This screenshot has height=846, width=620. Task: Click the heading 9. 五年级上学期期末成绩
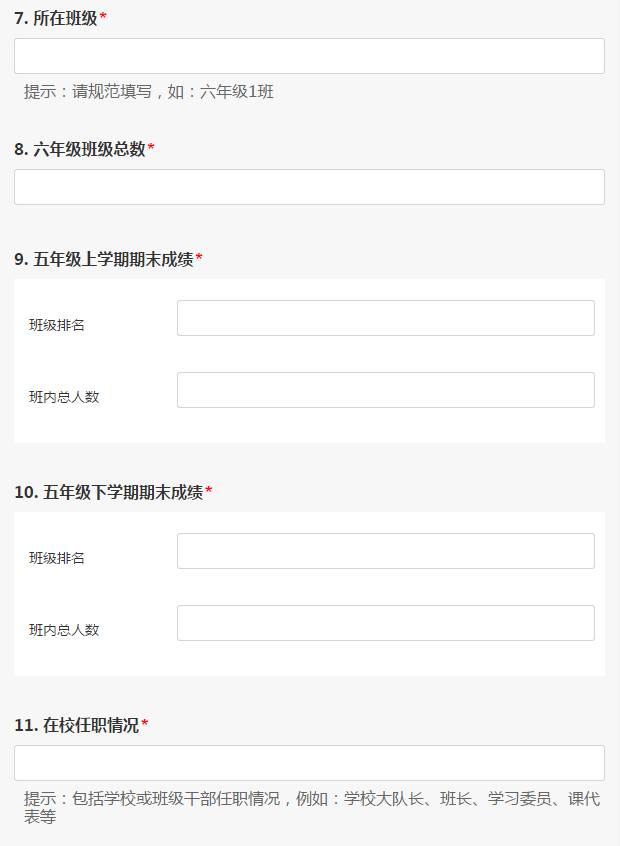[x=103, y=259]
